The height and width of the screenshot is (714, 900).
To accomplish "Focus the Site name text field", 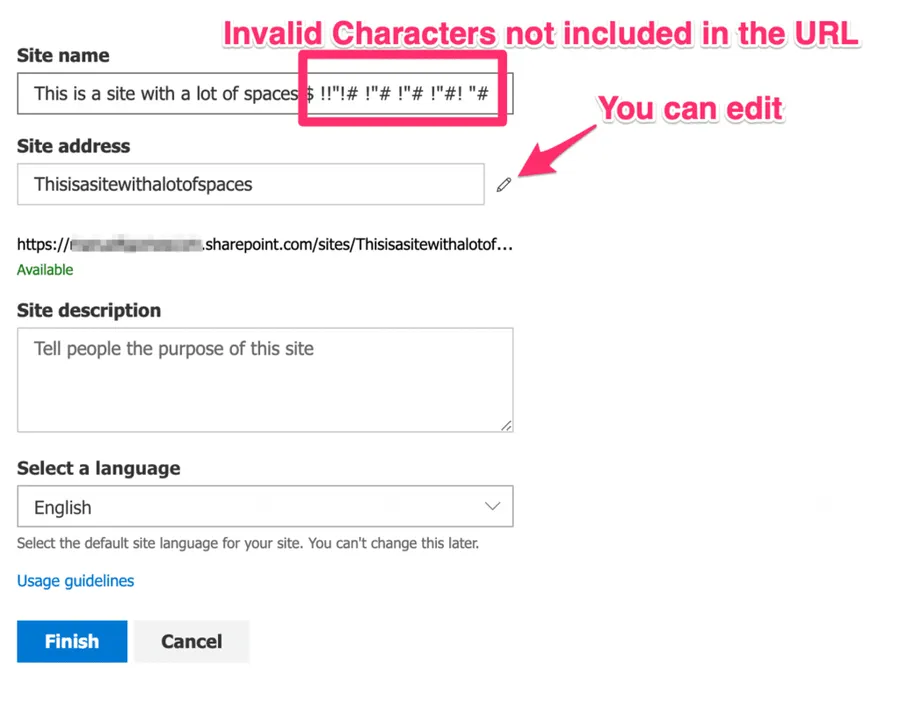I will [x=160, y=94].
